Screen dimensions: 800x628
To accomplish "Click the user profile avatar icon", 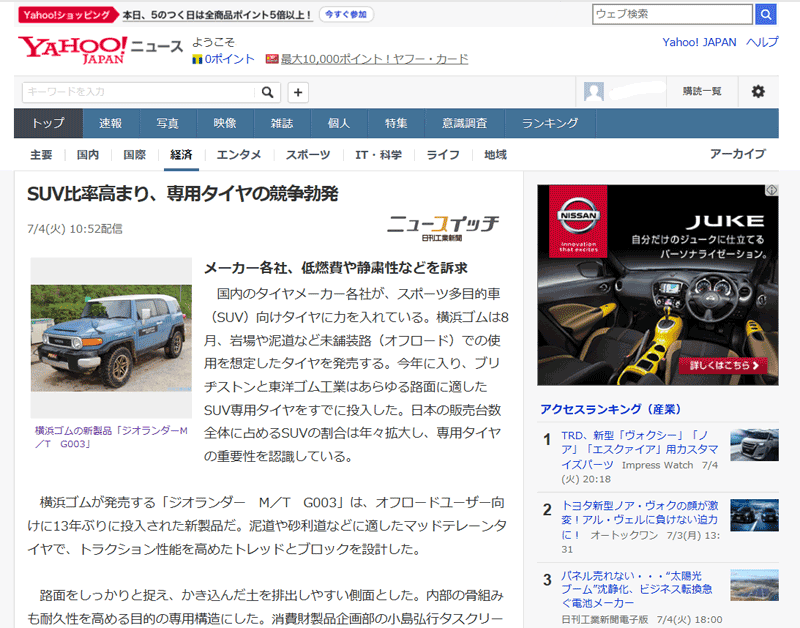I will (x=593, y=92).
